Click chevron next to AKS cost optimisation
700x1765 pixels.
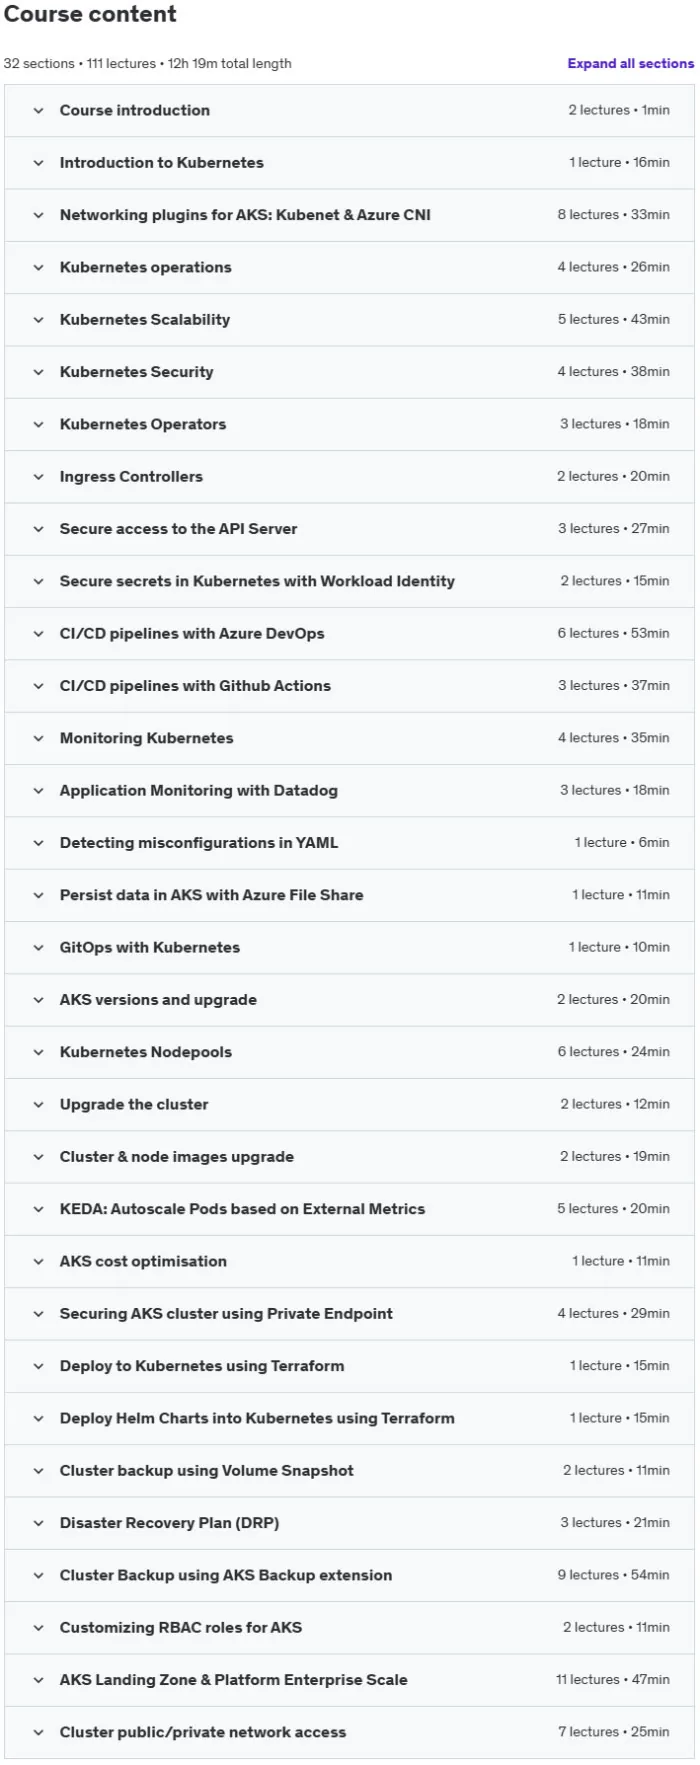[38, 1262]
